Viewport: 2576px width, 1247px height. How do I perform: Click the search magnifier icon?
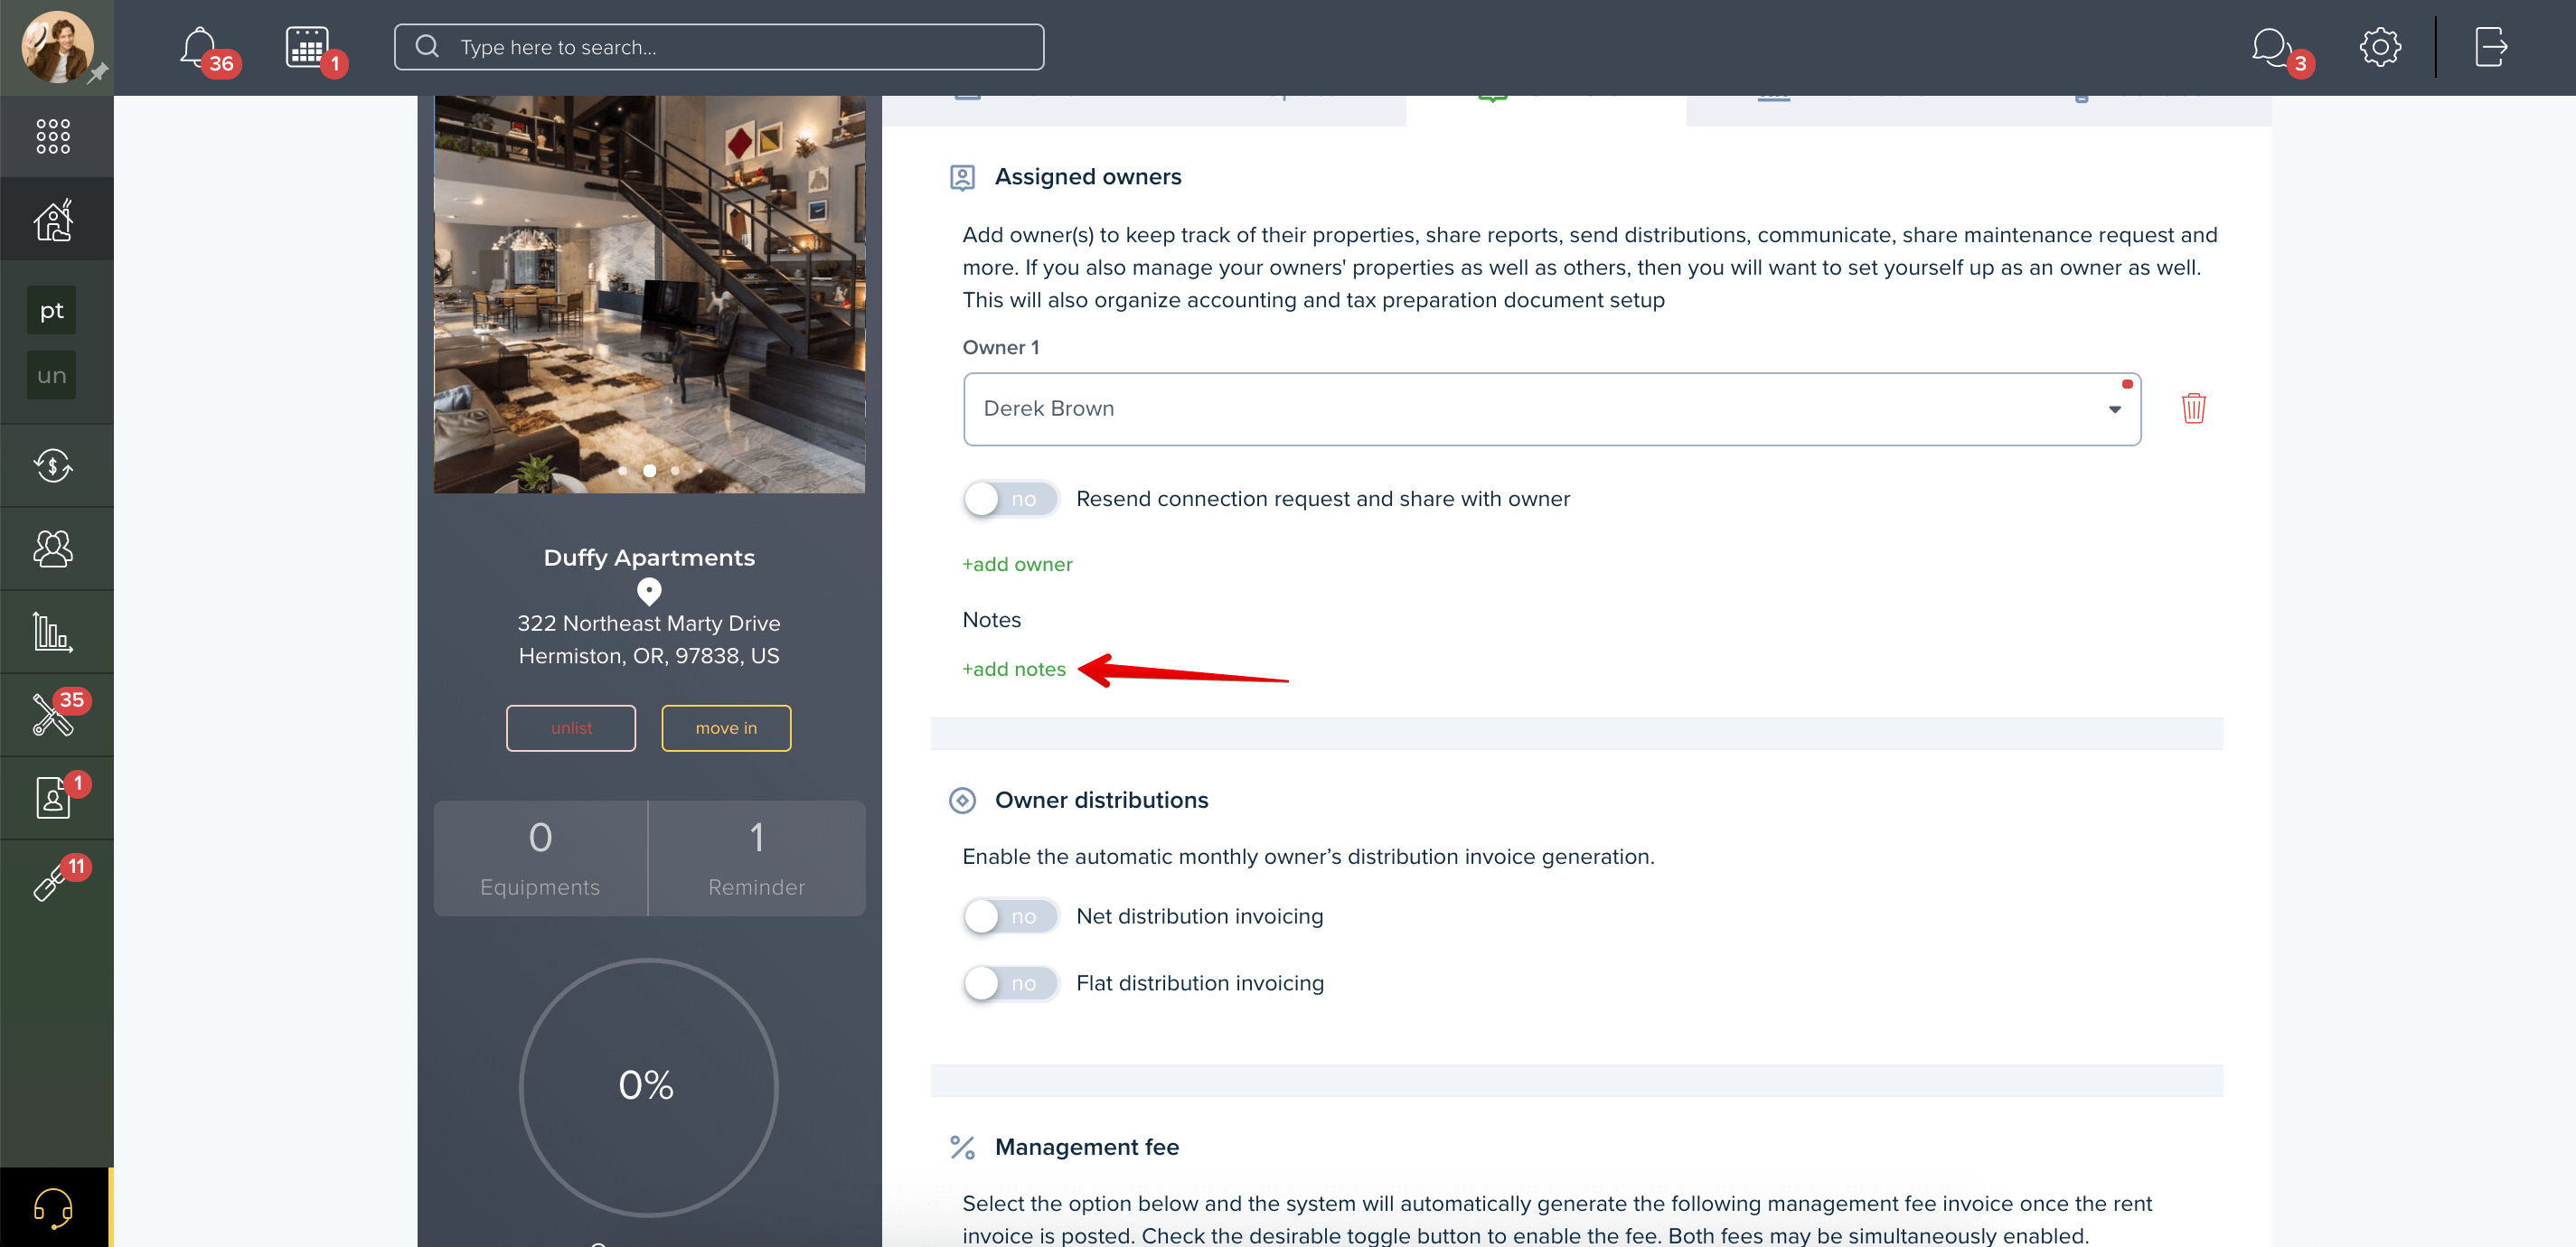coord(427,46)
